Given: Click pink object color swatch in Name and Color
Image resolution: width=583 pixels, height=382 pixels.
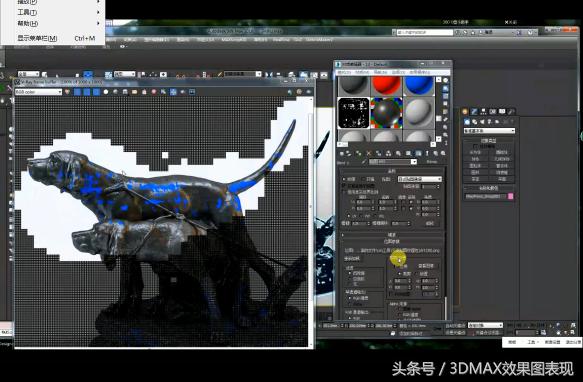Looking at the screenshot, I should (x=511, y=196).
